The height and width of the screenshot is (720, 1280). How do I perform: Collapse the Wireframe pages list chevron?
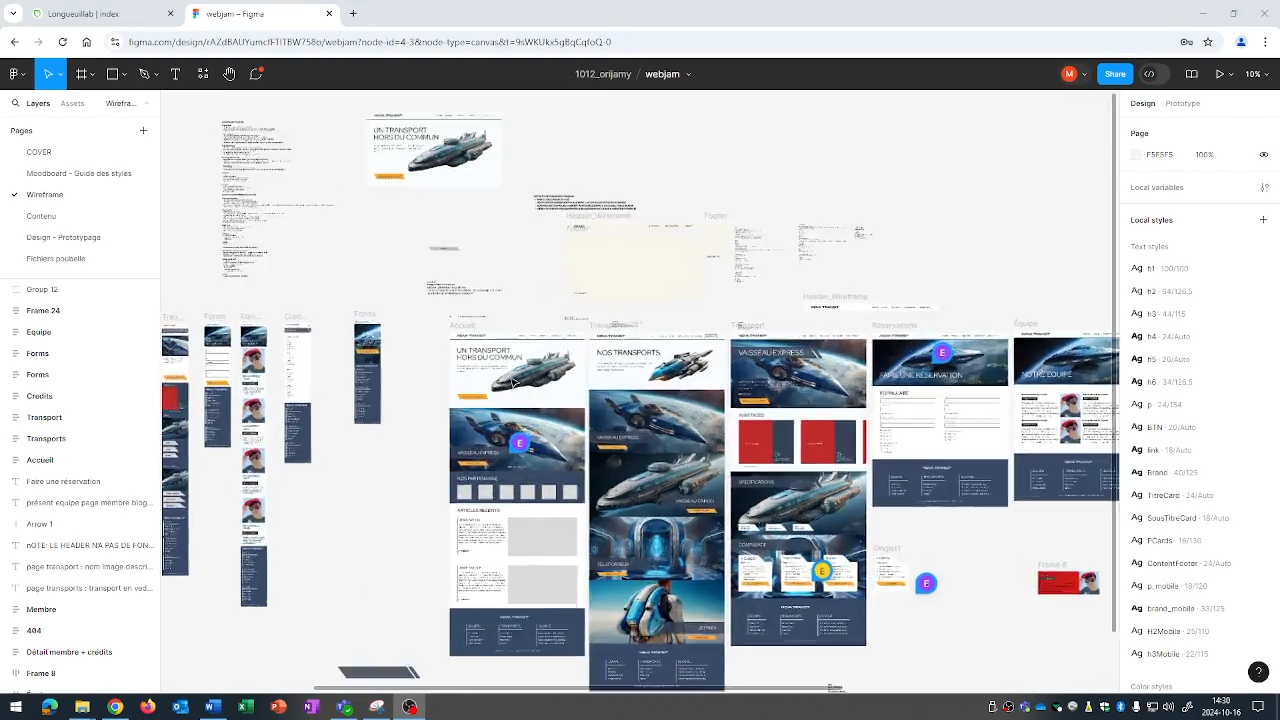coord(145,104)
